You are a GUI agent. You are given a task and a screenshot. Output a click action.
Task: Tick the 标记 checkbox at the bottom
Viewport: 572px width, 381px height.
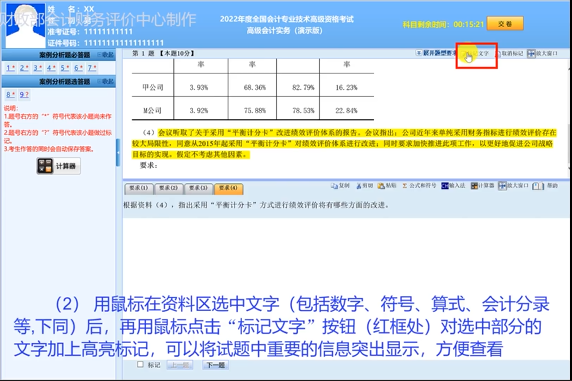(x=140, y=364)
